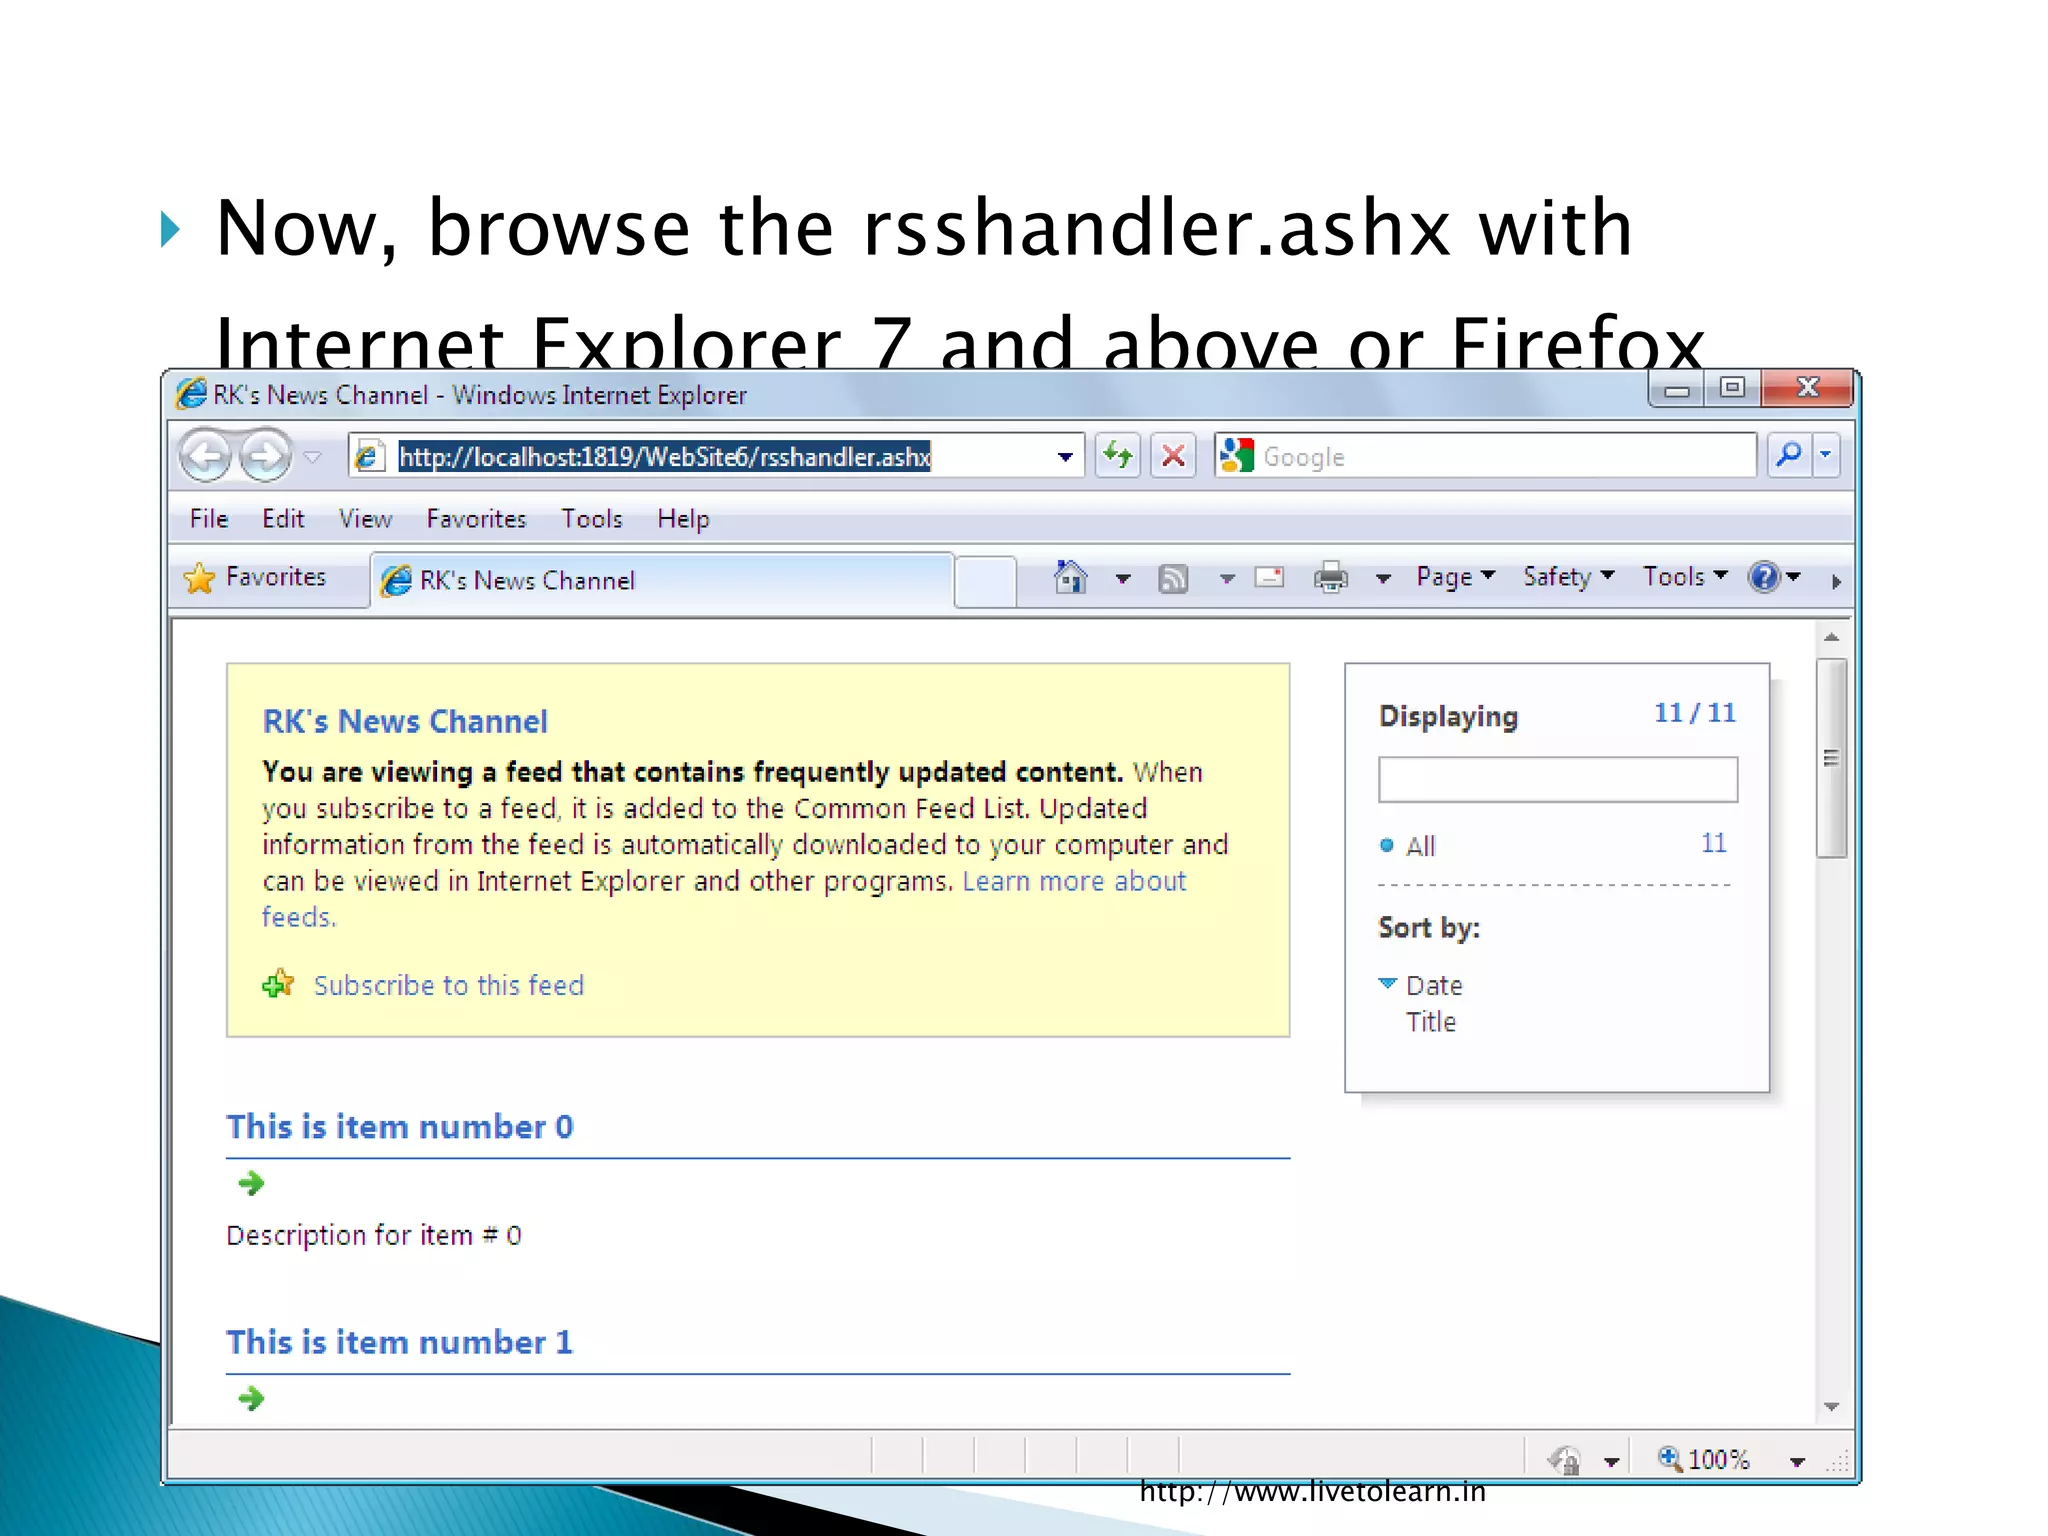
Task: Sort feed items by Title
Action: [x=1431, y=1022]
